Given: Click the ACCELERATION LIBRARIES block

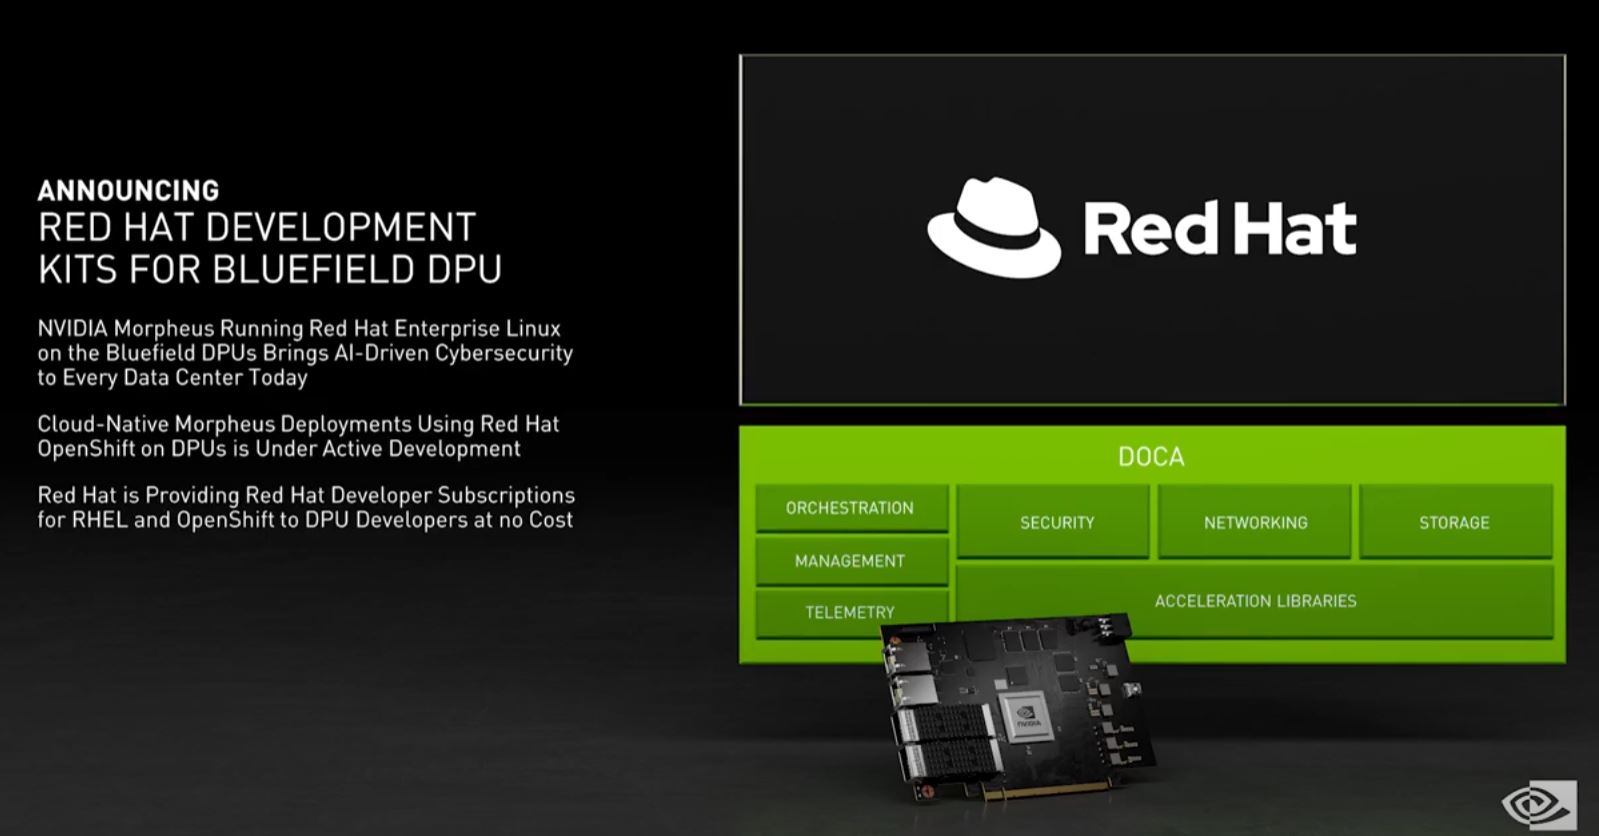Looking at the screenshot, I should point(1255,601).
